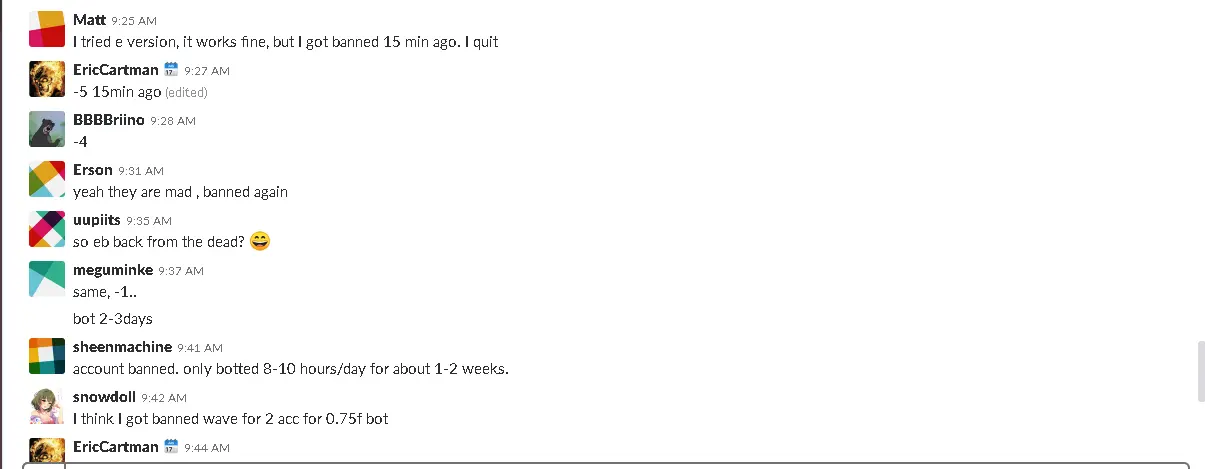Open sheenmachine's avatar icon
Image resolution: width=1205 pixels, height=469 pixels.
point(47,357)
